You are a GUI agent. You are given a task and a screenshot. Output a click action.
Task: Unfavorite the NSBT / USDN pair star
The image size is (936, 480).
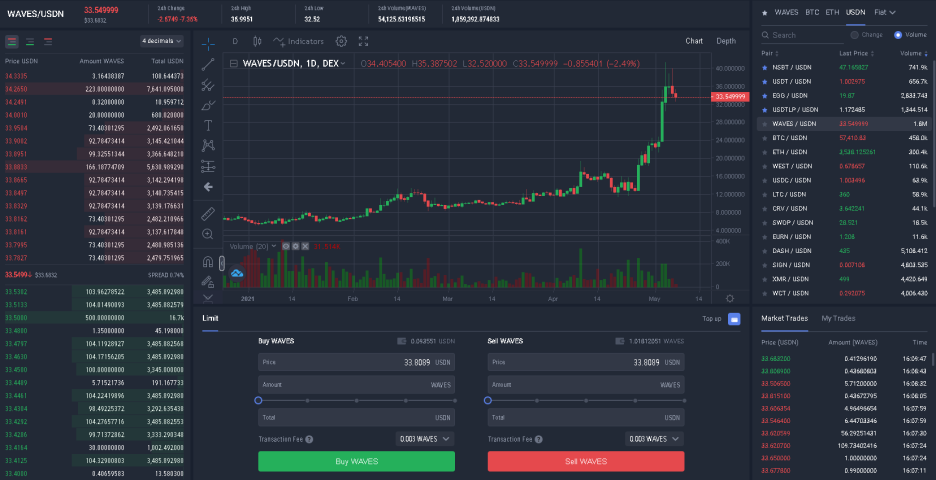coord(765,67)
